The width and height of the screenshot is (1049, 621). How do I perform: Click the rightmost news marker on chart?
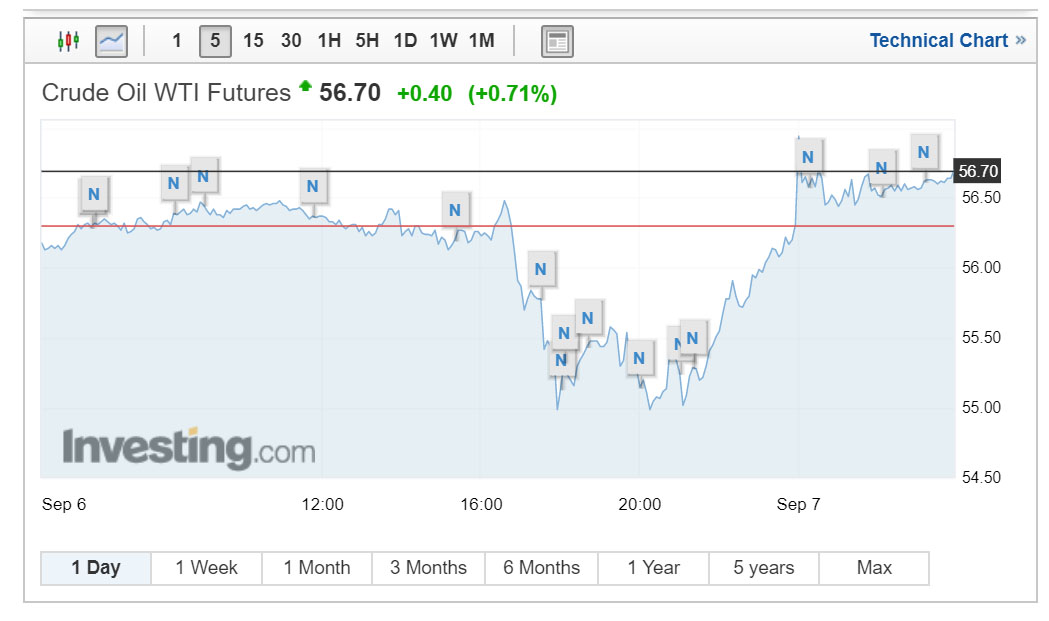click(923, 153)
